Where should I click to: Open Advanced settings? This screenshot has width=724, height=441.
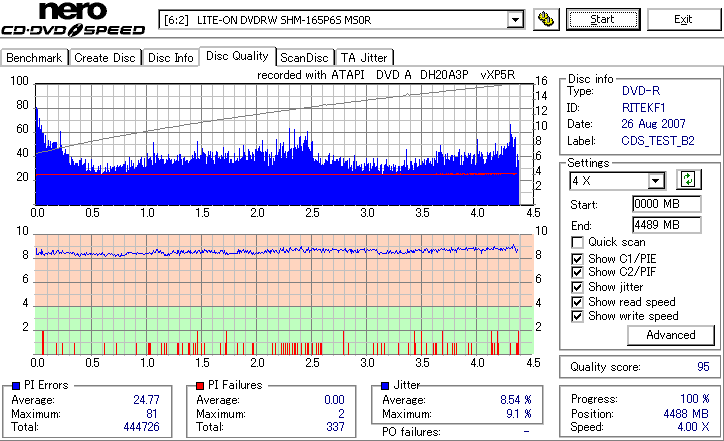670,335
